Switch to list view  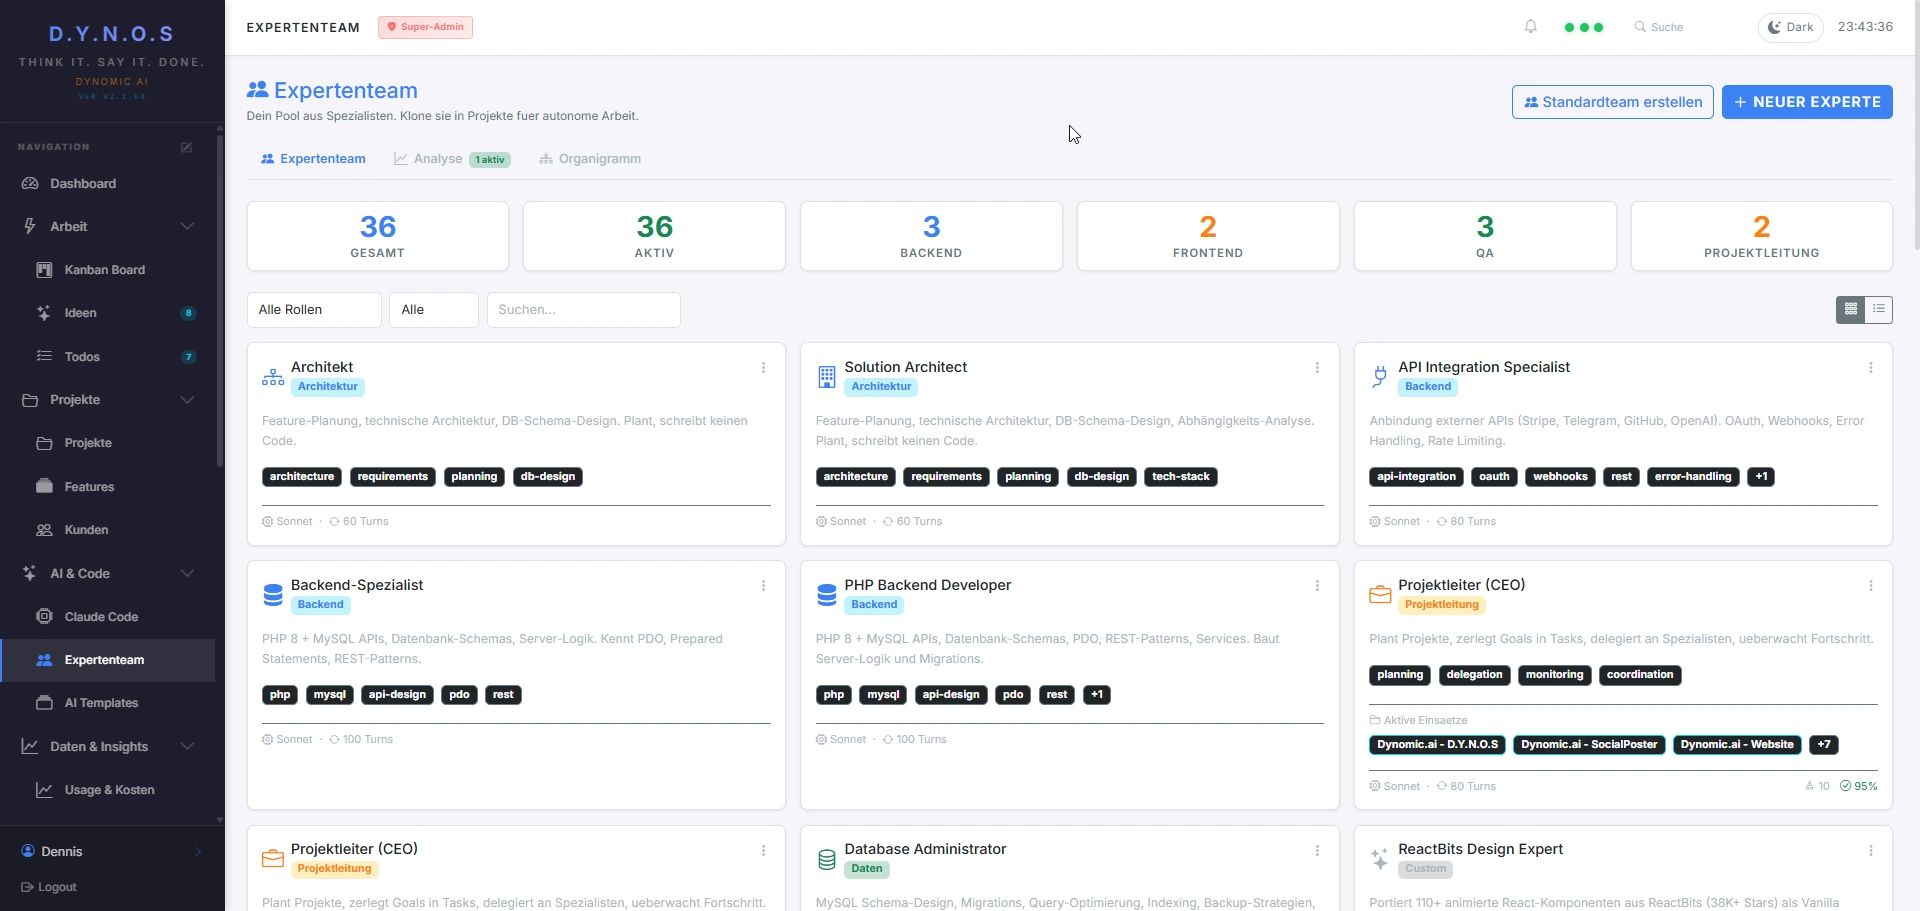click(1879, 310)
